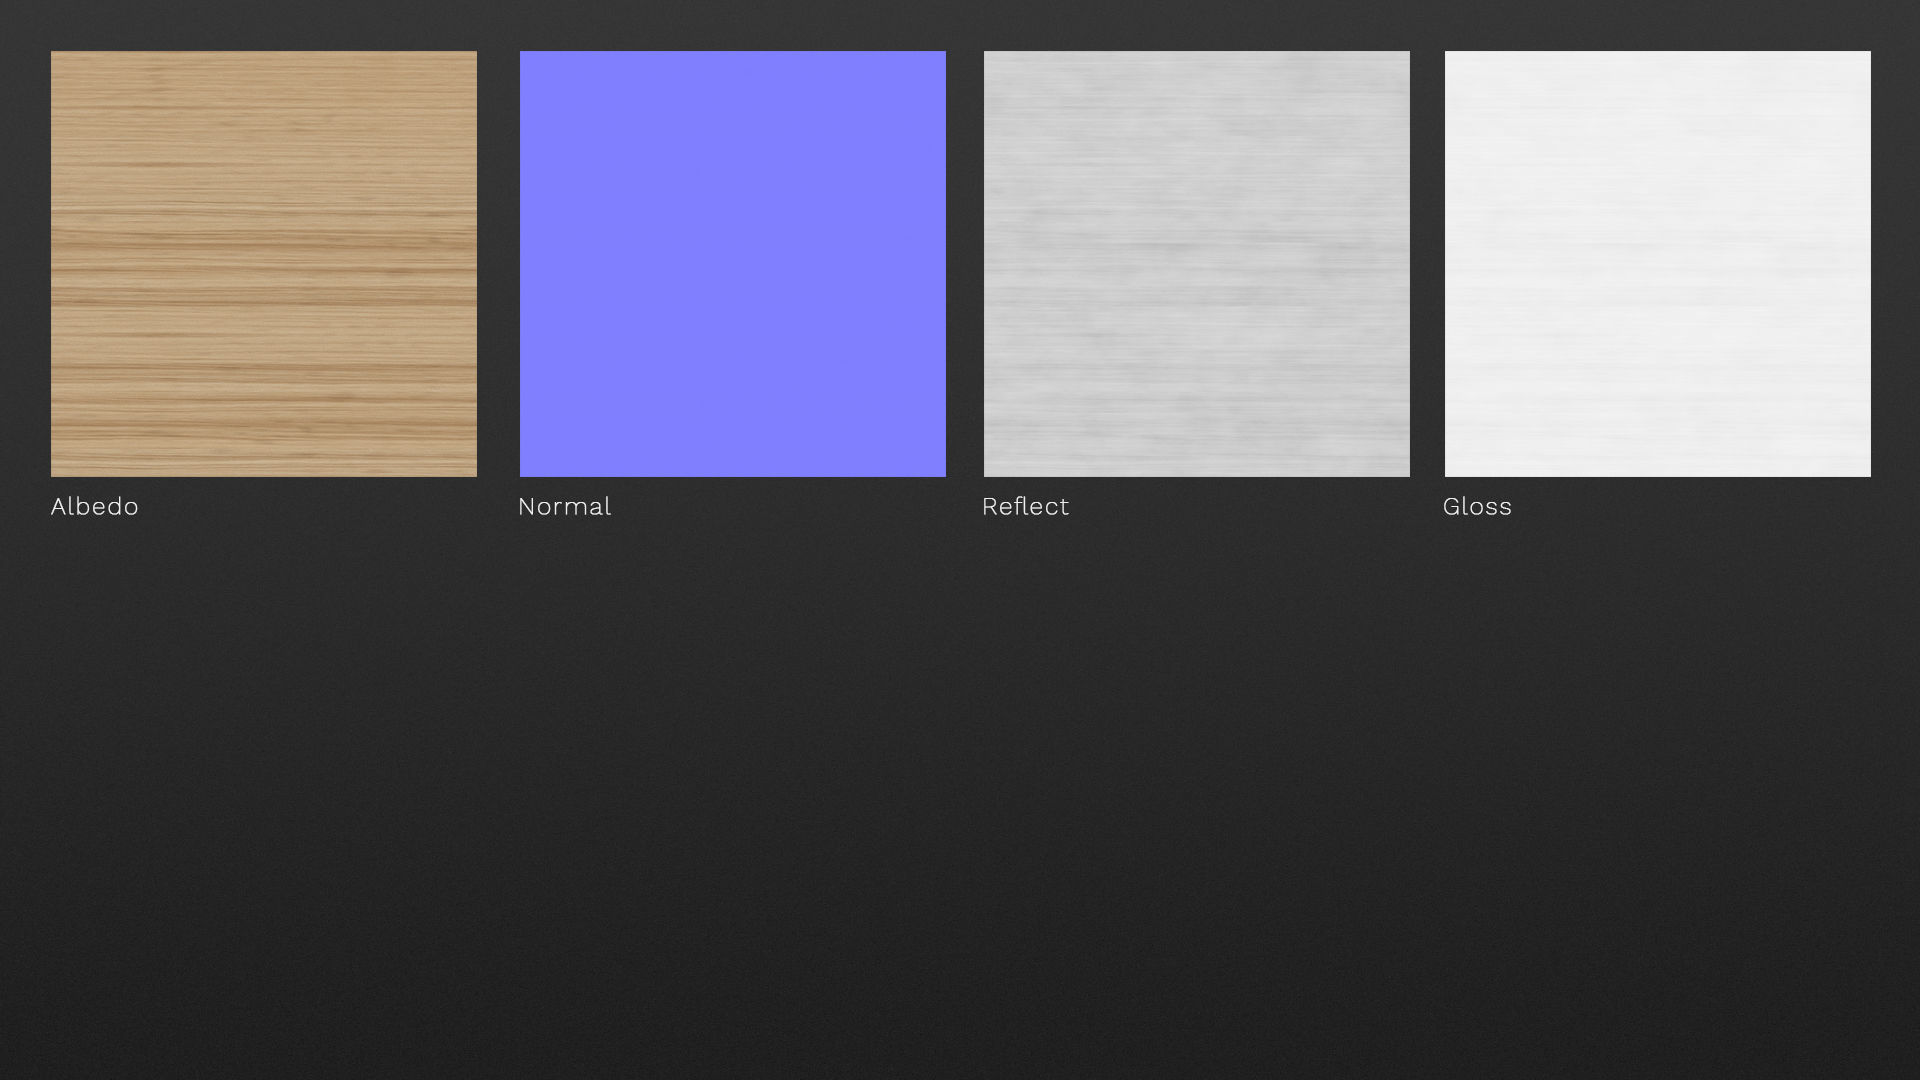
Task: Click the Albedo label text
Action: point(95,507)
